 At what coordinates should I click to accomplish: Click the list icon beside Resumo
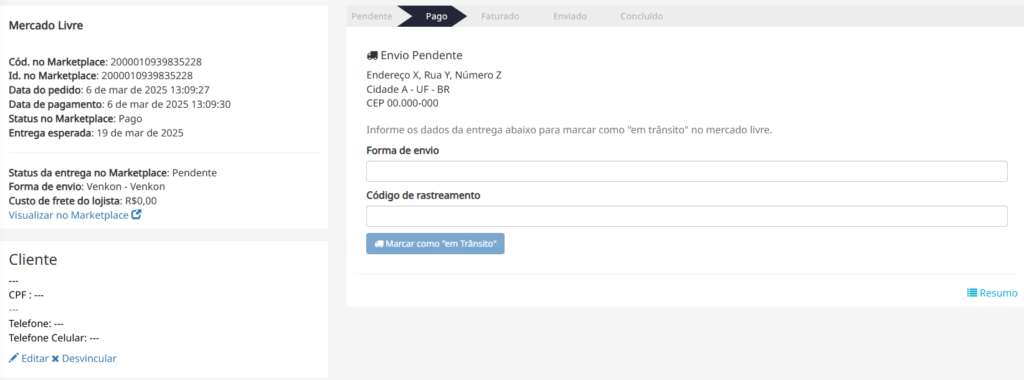pos(972,293)
